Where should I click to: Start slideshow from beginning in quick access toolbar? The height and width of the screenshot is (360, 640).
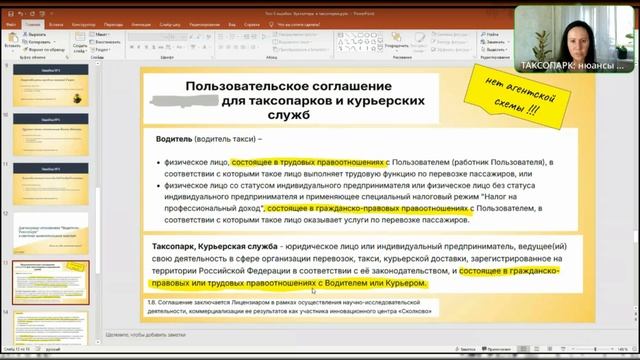(x=42, y=14)
